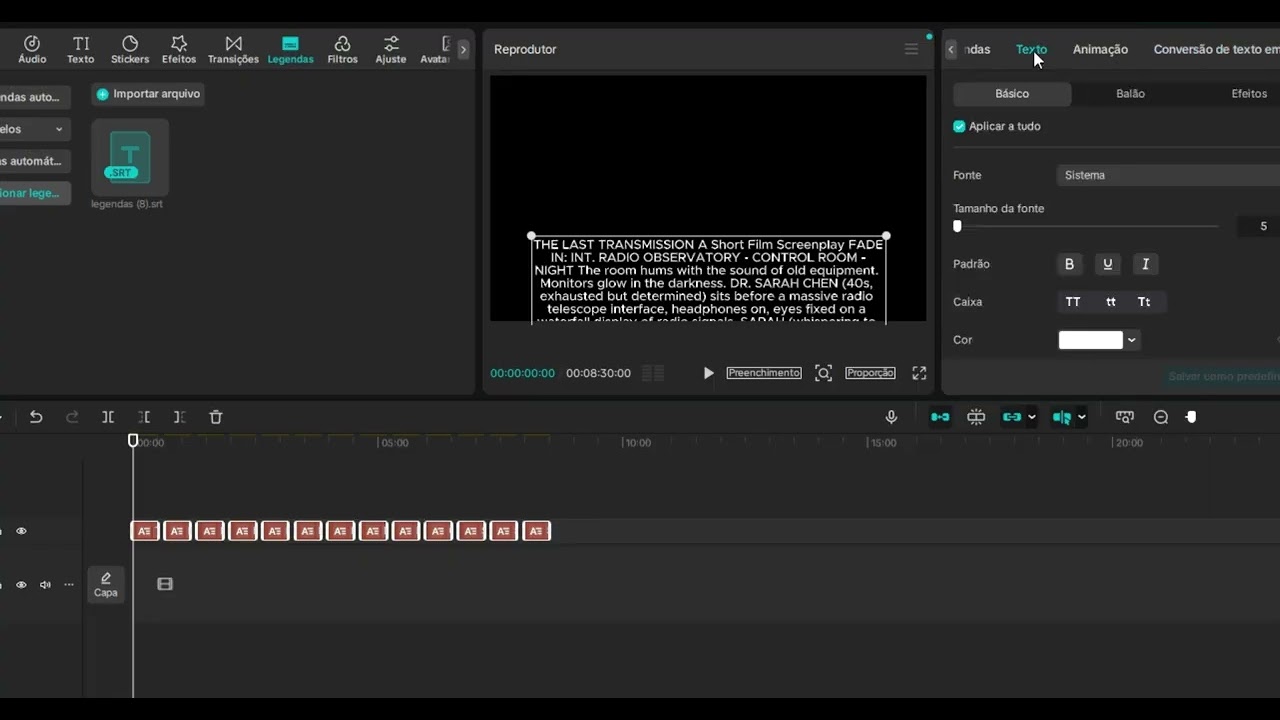Click the Proporção button
Screen dimensions: 1280x720
[x=870, y=373]
